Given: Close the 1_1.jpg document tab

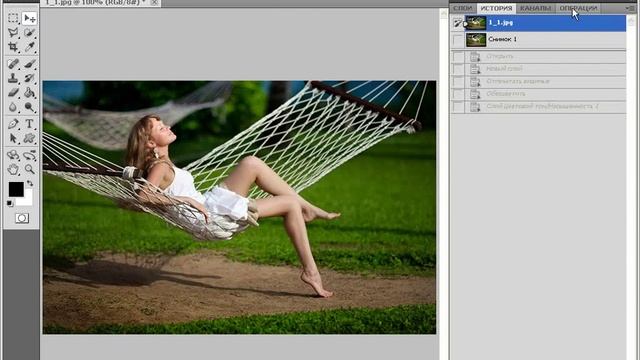Looking at the screenshot, I should [155, 2].
